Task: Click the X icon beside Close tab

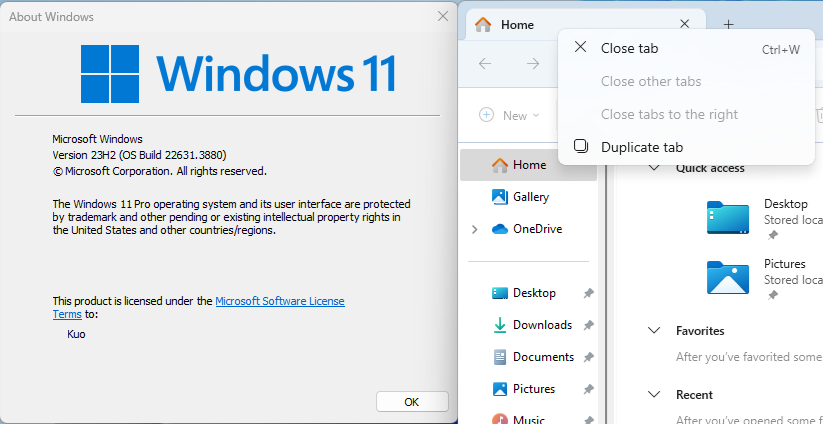Action: (580, 48)
